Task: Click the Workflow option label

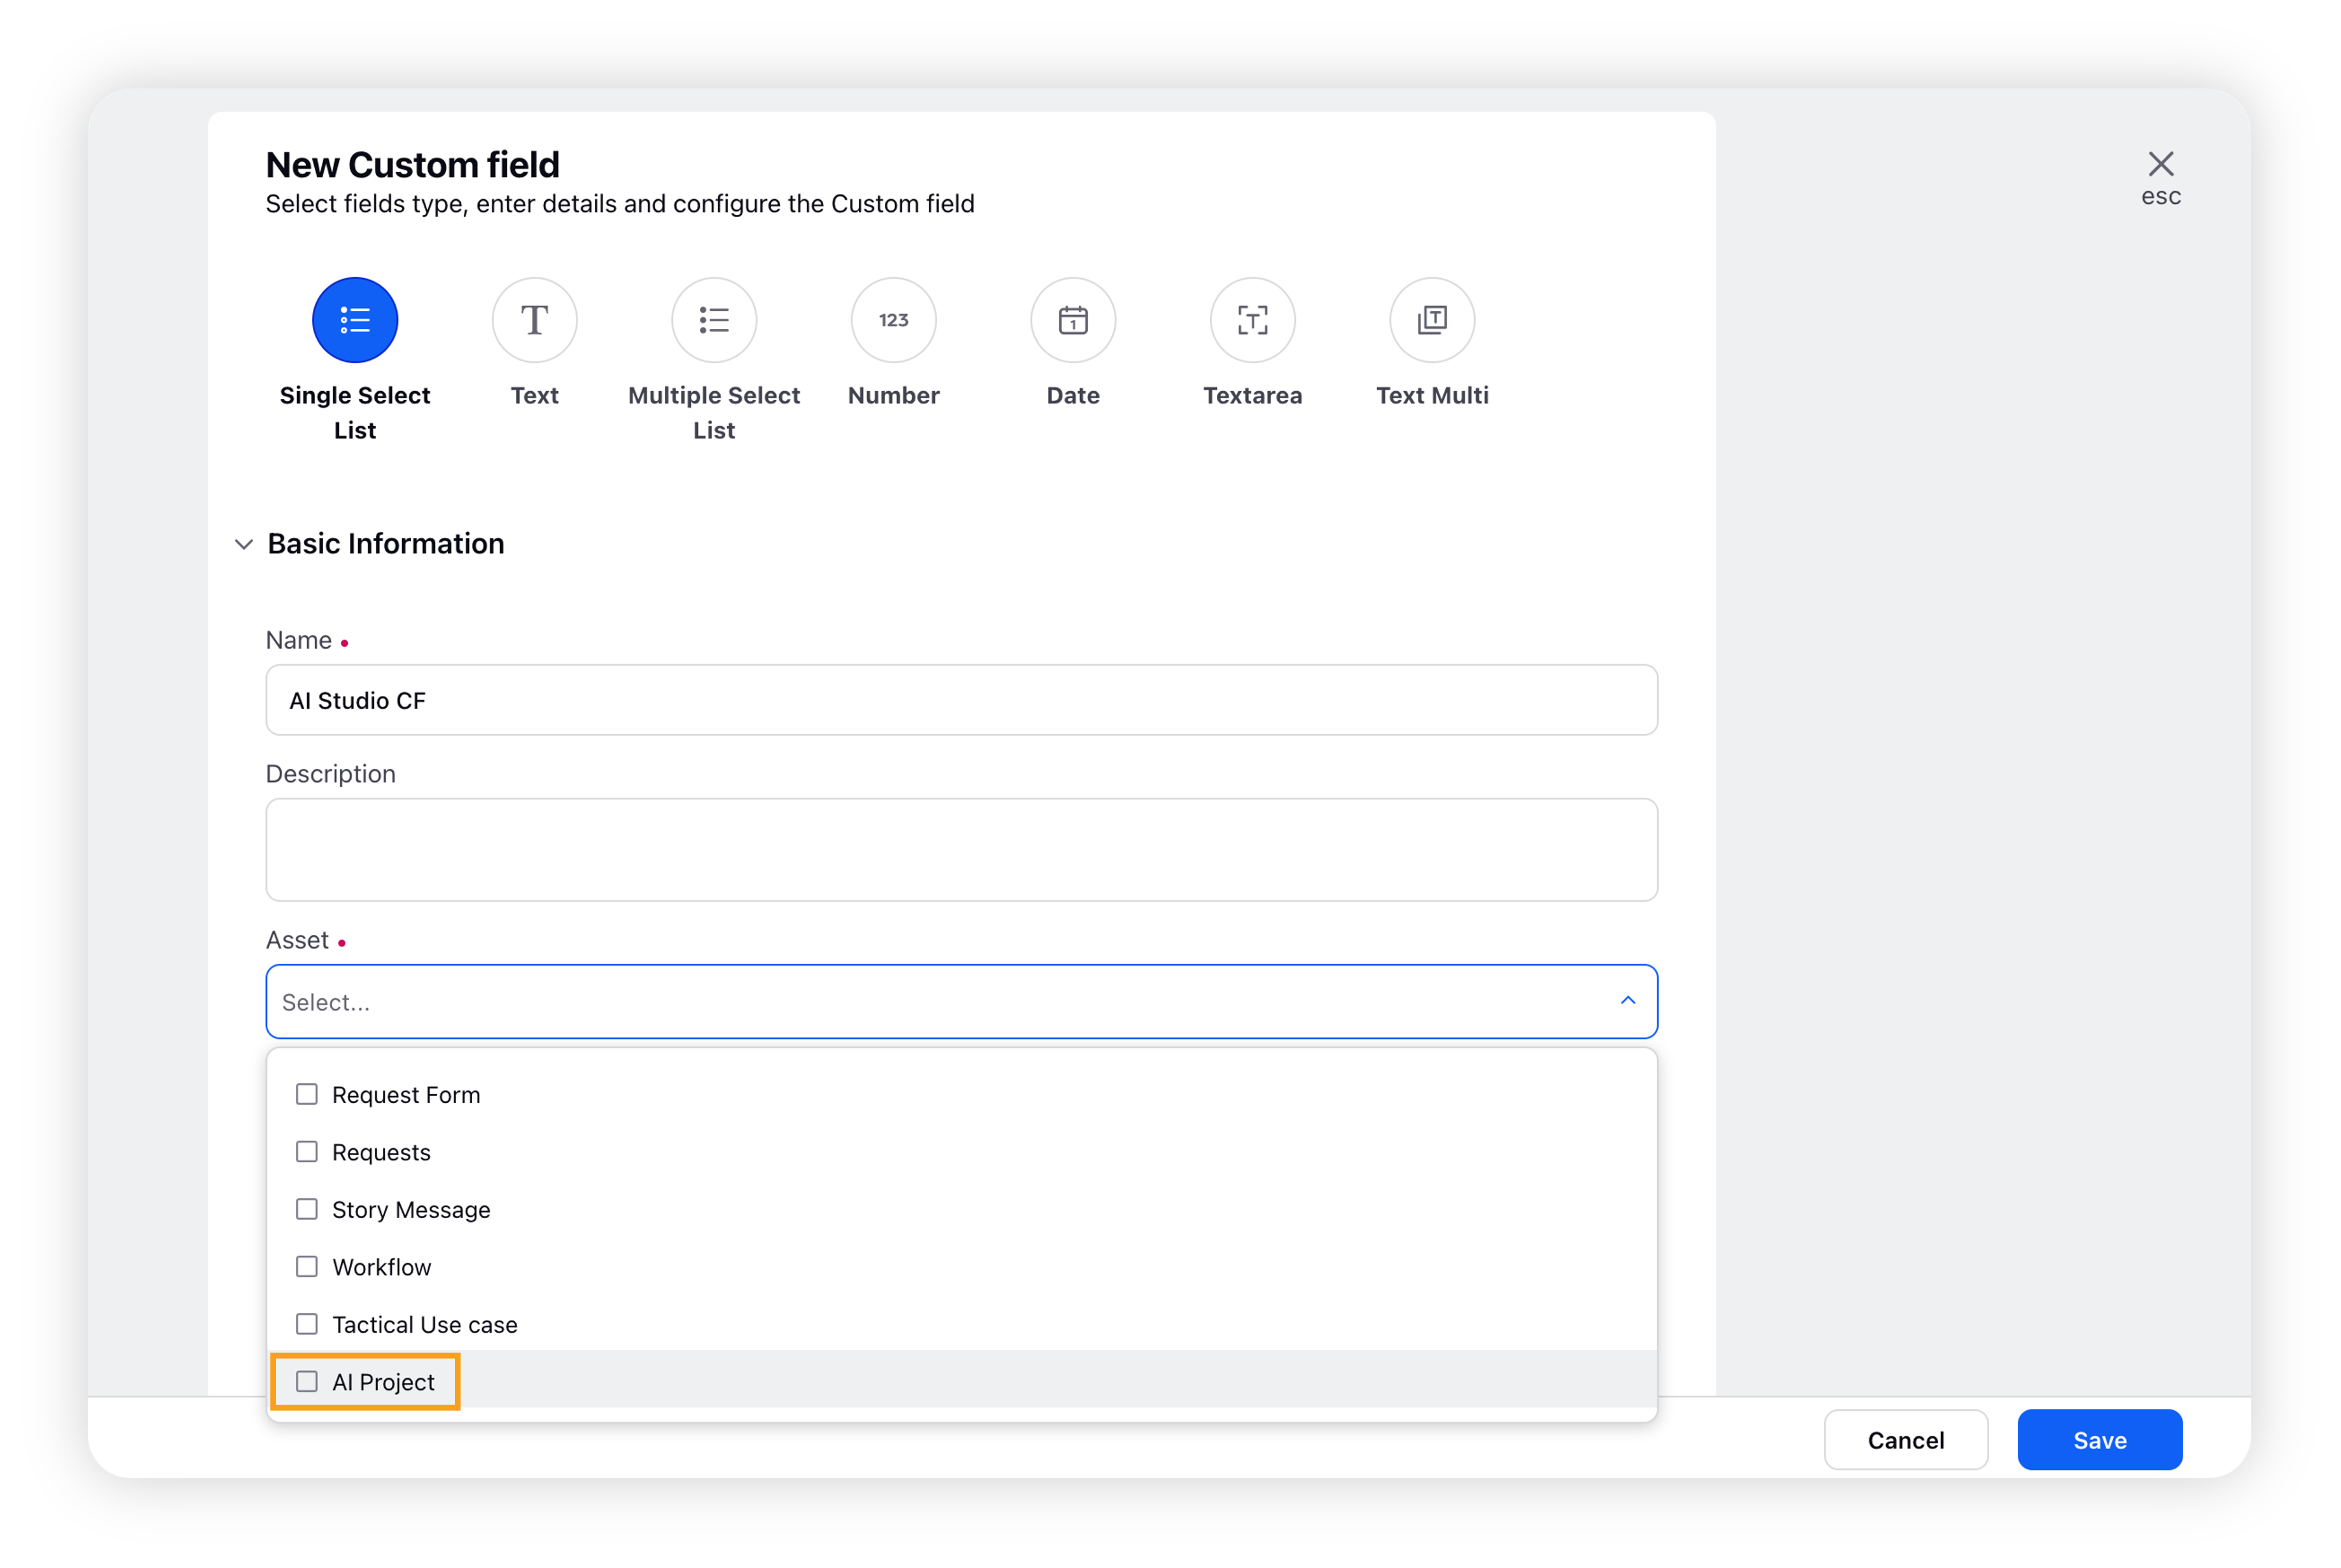Action: [x=382, y=1267]
